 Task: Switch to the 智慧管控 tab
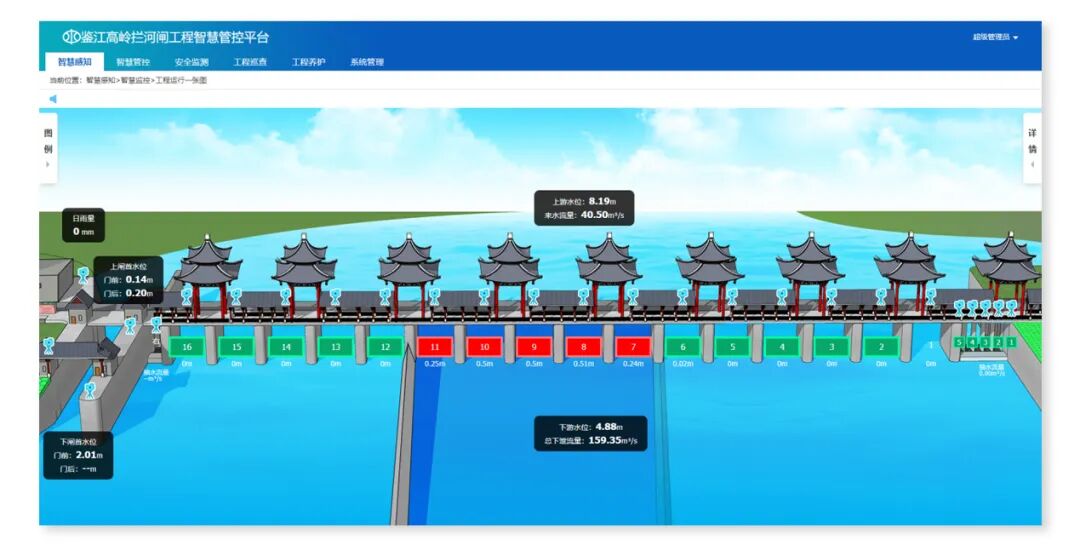[x=133, y=61]
